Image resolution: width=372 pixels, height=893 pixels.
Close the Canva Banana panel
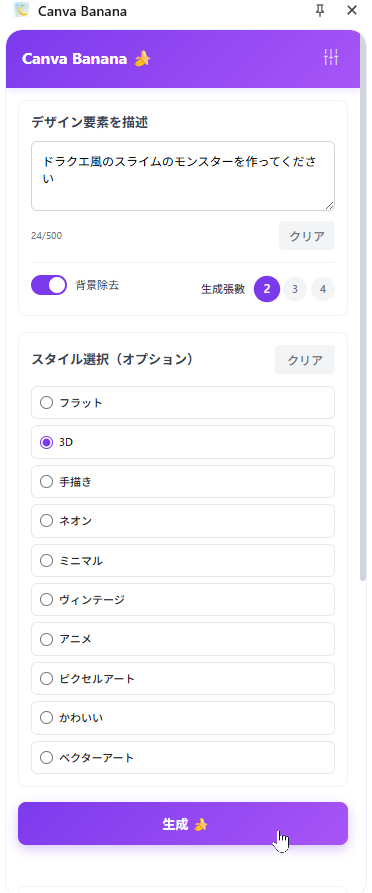point(352,10)
